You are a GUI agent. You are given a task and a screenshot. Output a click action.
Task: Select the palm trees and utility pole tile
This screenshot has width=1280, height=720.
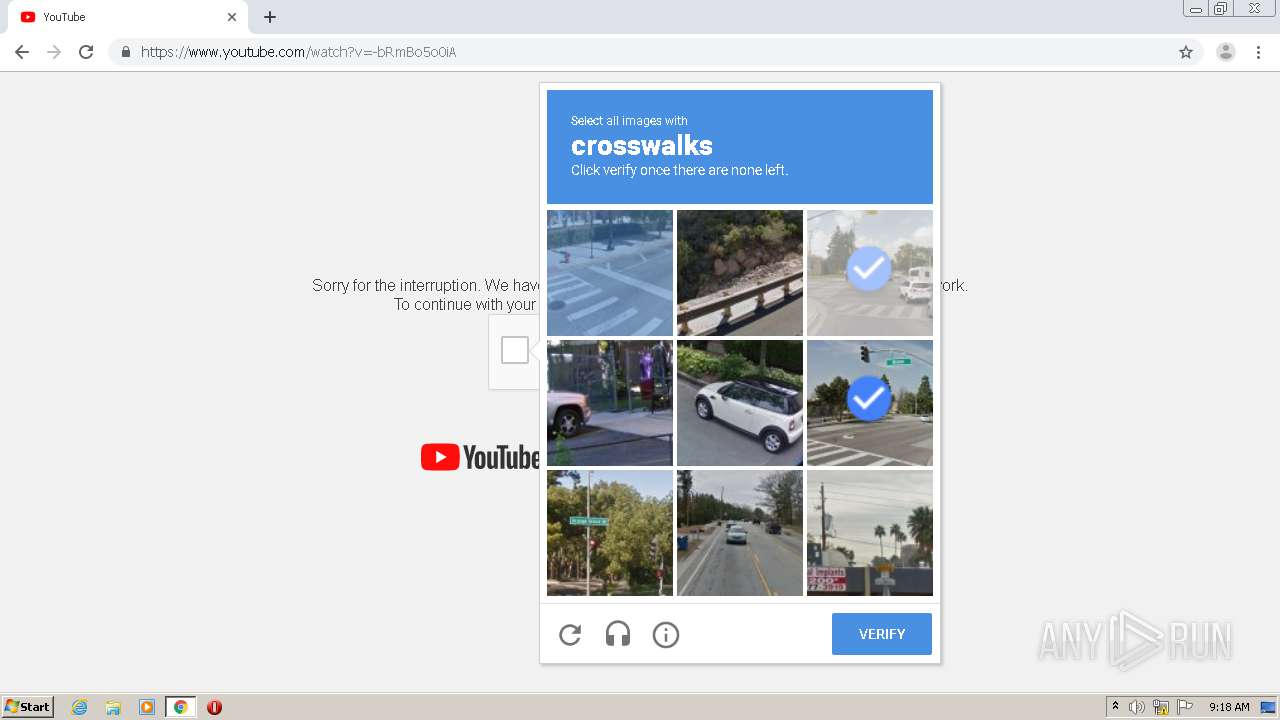pyautogui.click(x=870, y=533)
